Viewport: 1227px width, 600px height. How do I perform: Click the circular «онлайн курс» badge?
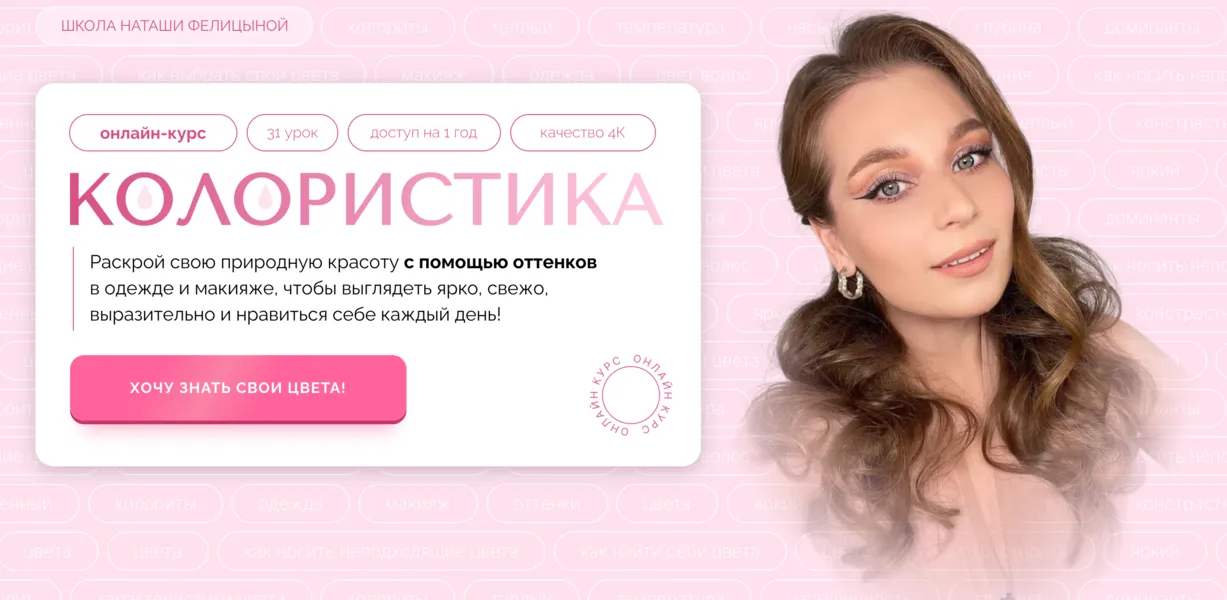[630, 395]
